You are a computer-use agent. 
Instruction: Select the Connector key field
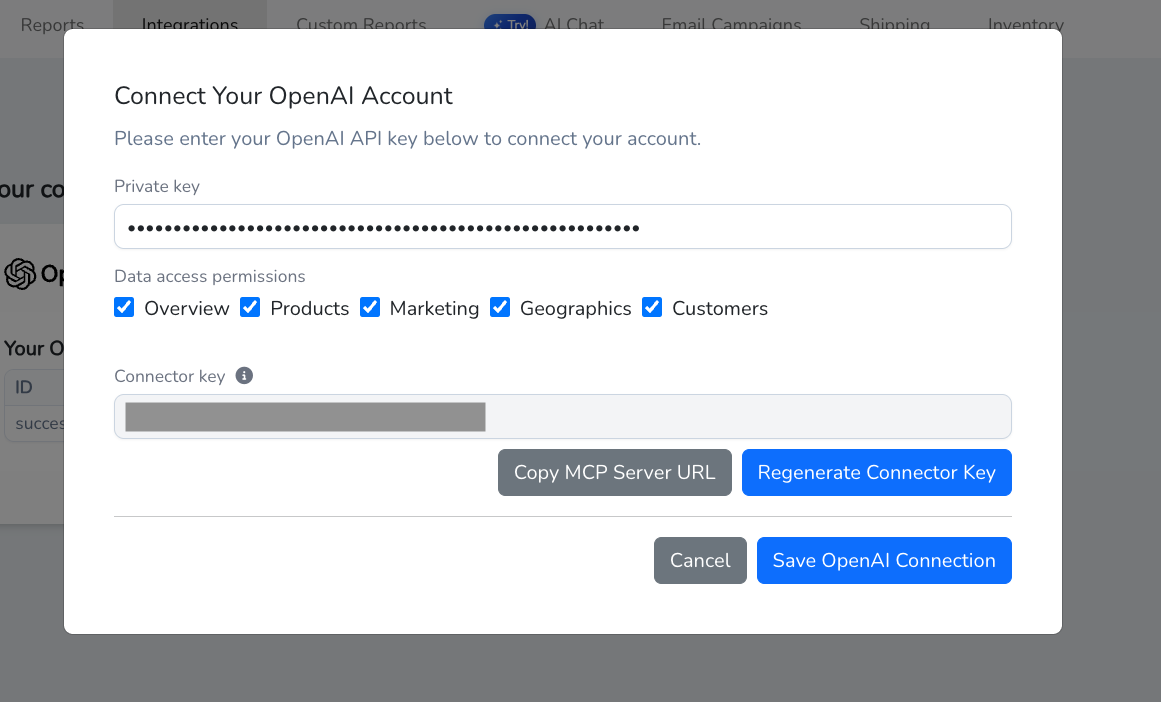point(563,416)
